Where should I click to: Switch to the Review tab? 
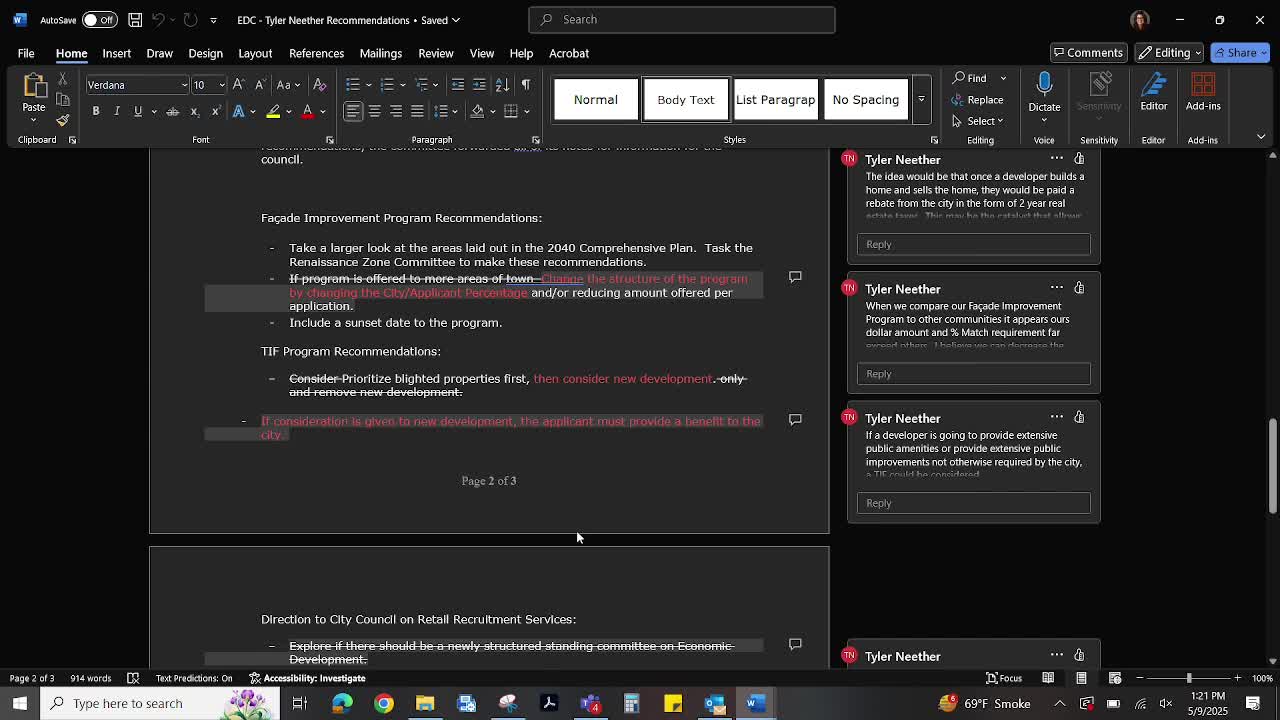pyautogui.click(x=435, y=53)
